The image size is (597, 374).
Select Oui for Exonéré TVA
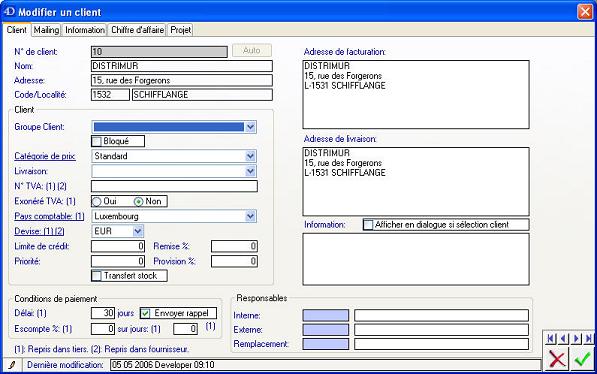point(97,201)
